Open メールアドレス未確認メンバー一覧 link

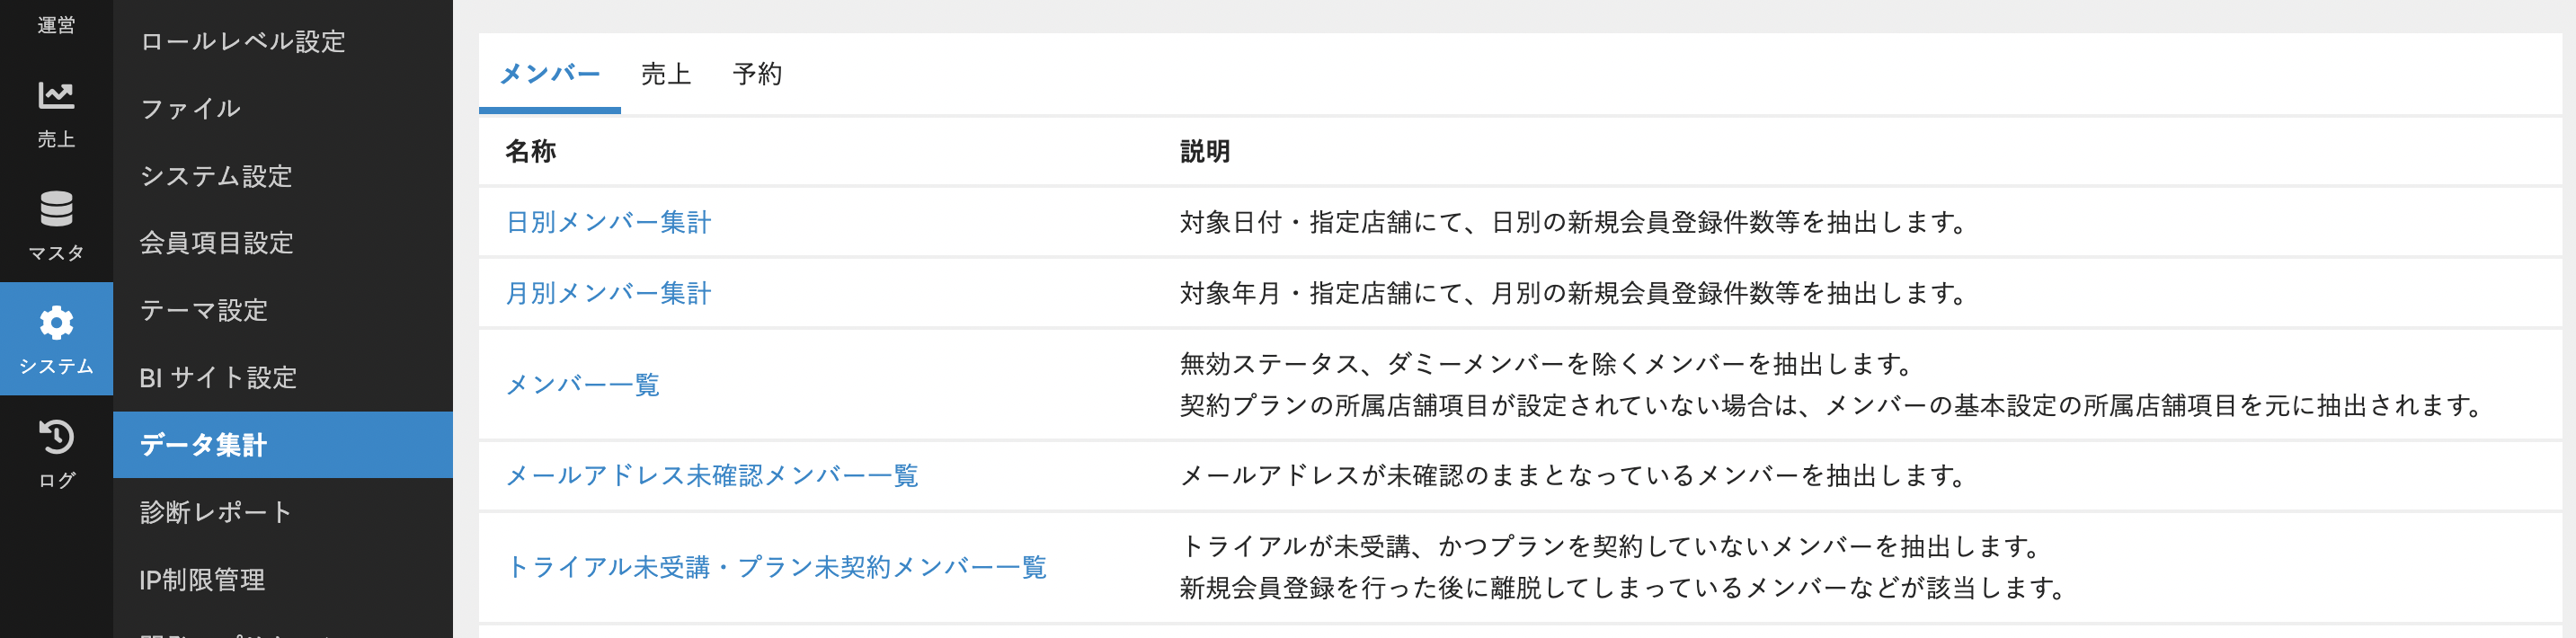point(711,476)
